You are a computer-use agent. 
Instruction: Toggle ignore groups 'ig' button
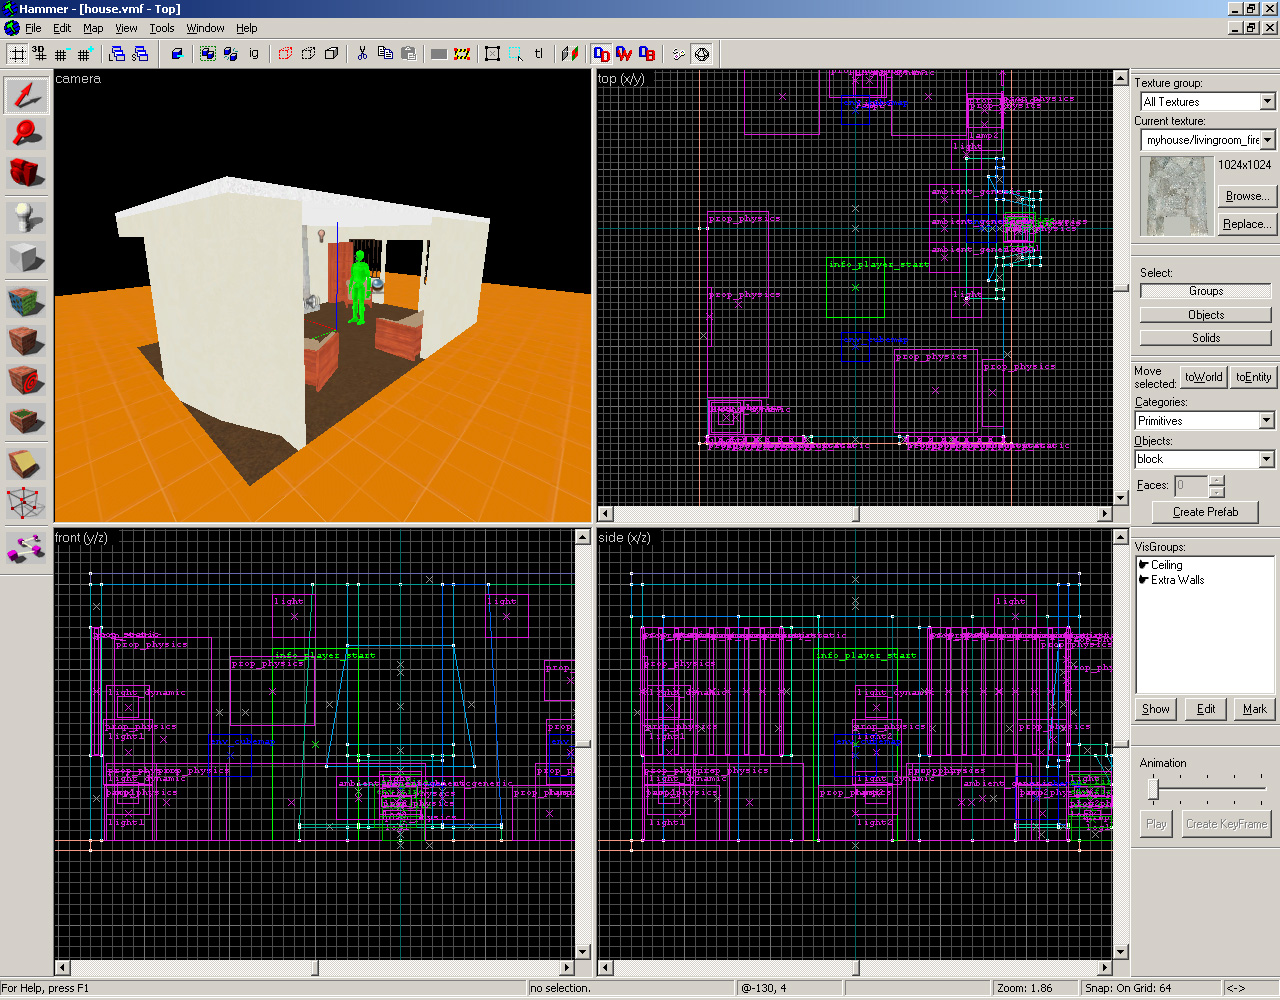tap(254, 54)
